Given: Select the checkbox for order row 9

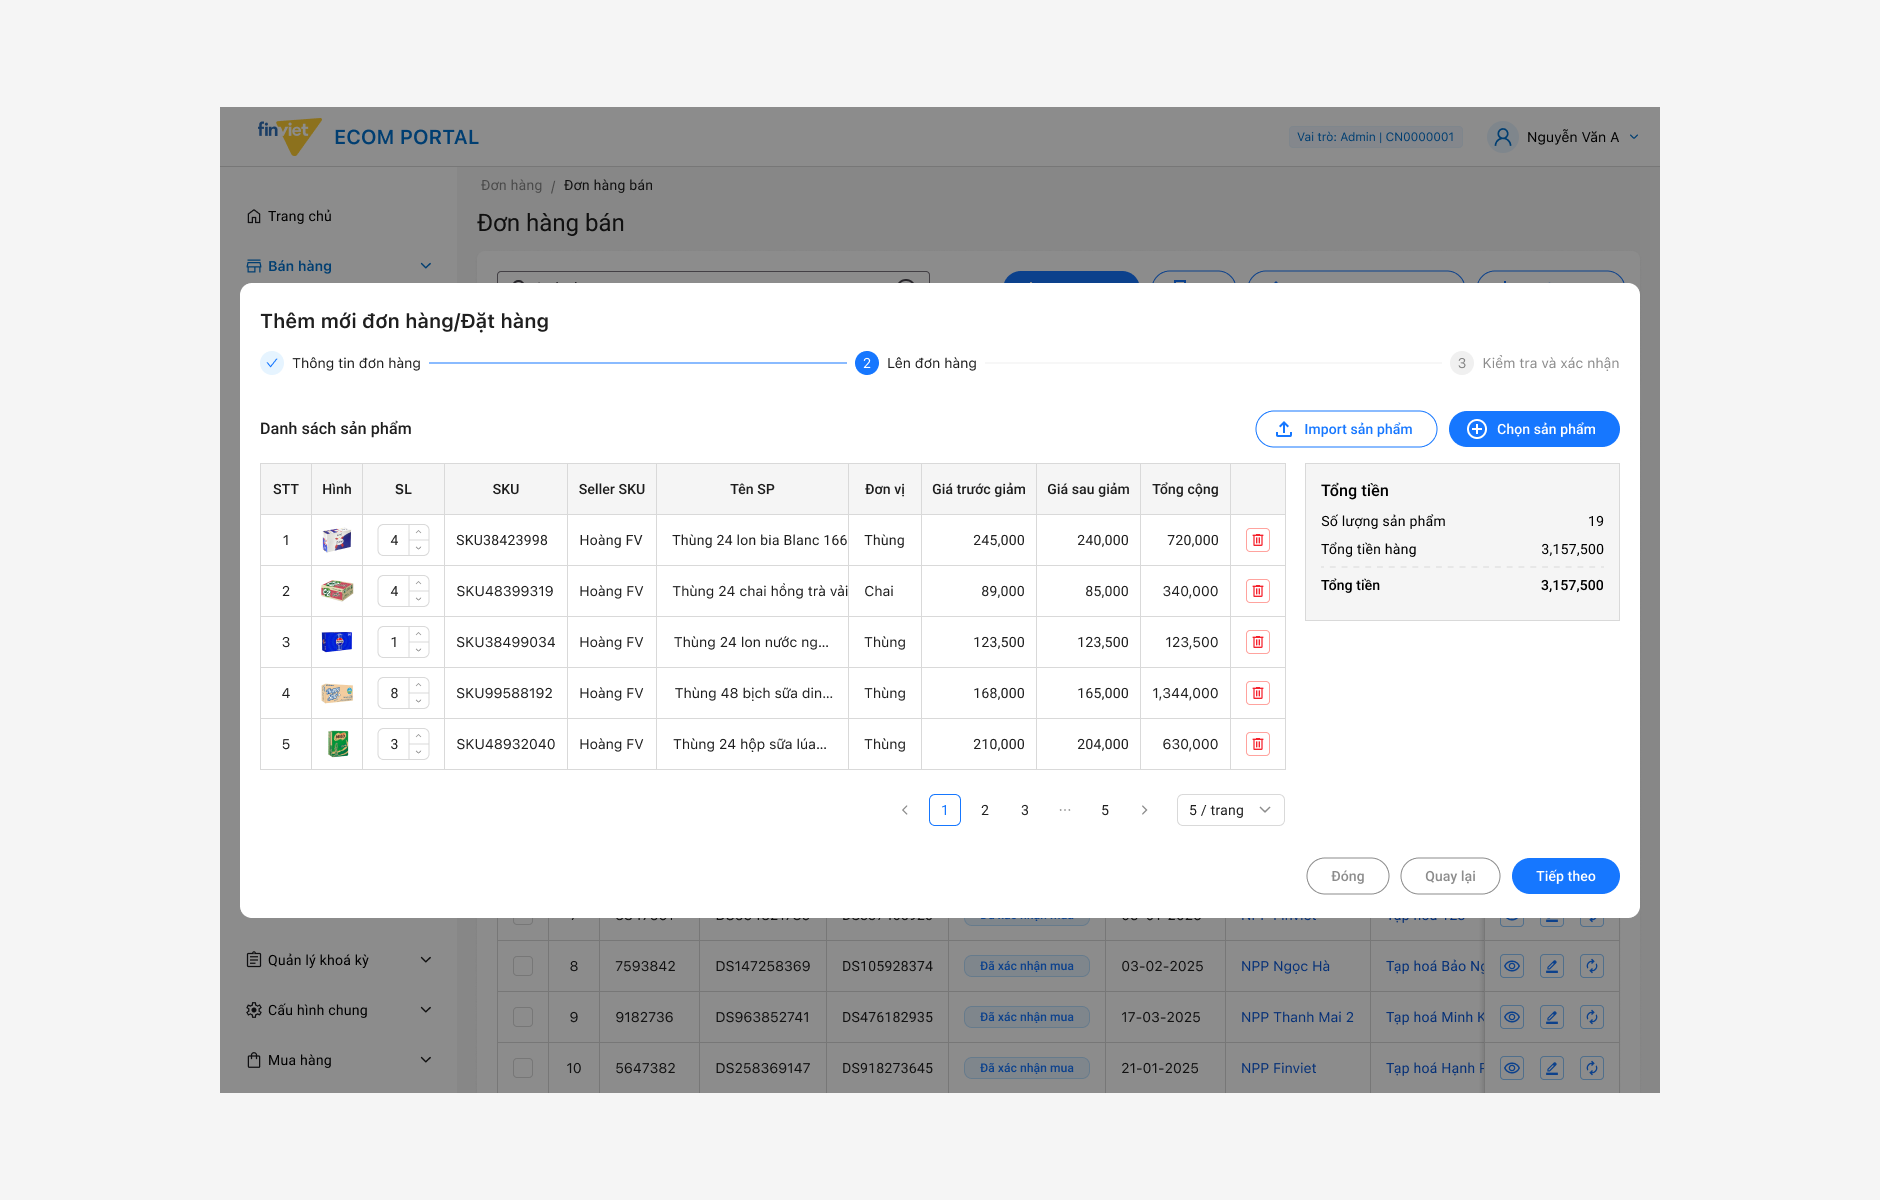Looking at the screenshot, I should click(523, 1017).
